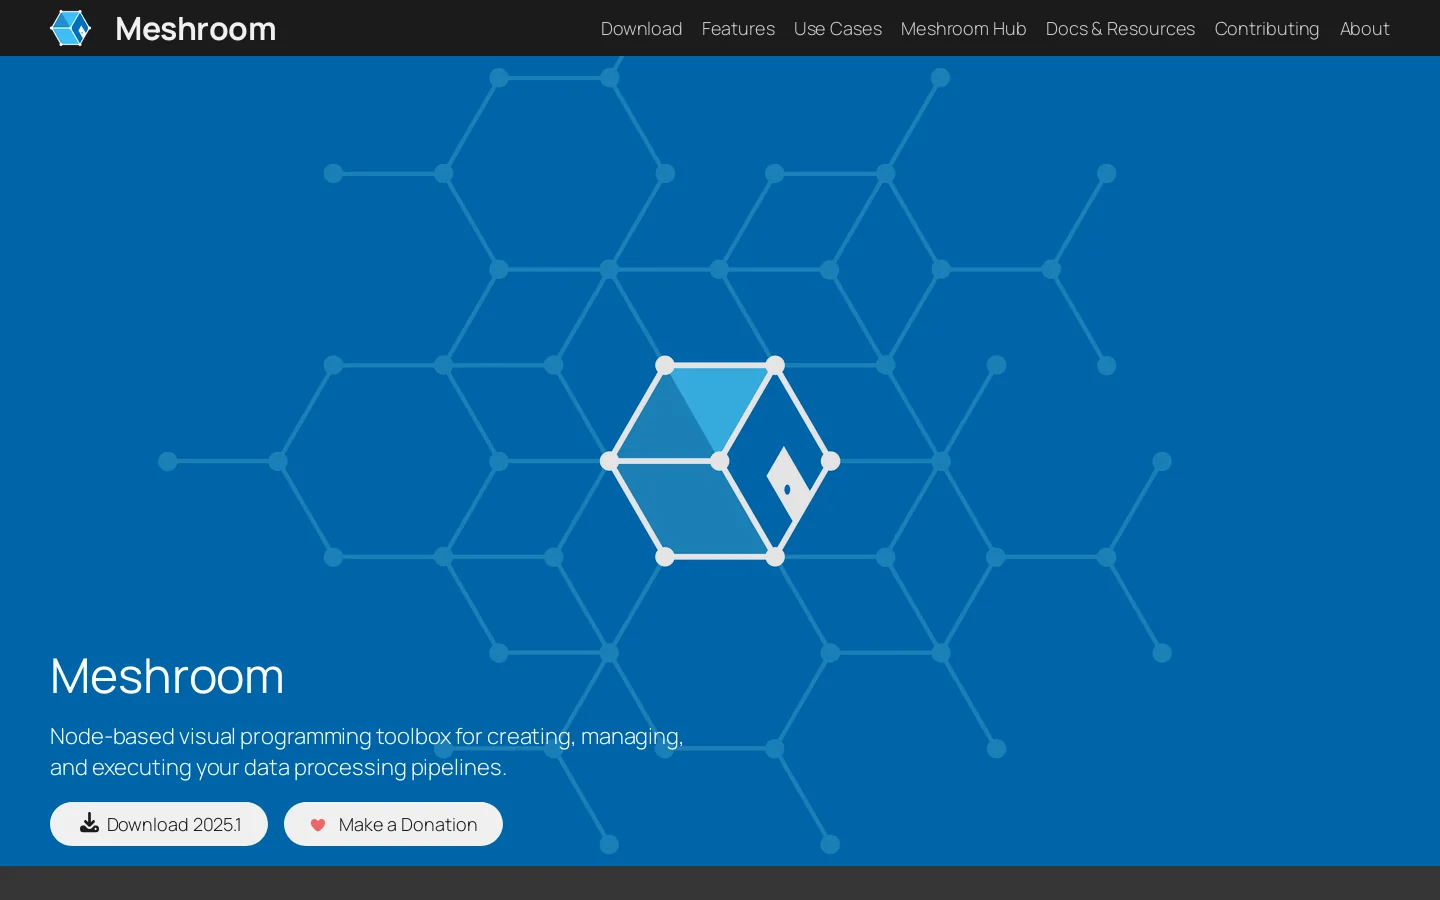This screenshot has height=900, width=1440.
Task: Click the Make a Donation button
Action: tap(393, 824)
